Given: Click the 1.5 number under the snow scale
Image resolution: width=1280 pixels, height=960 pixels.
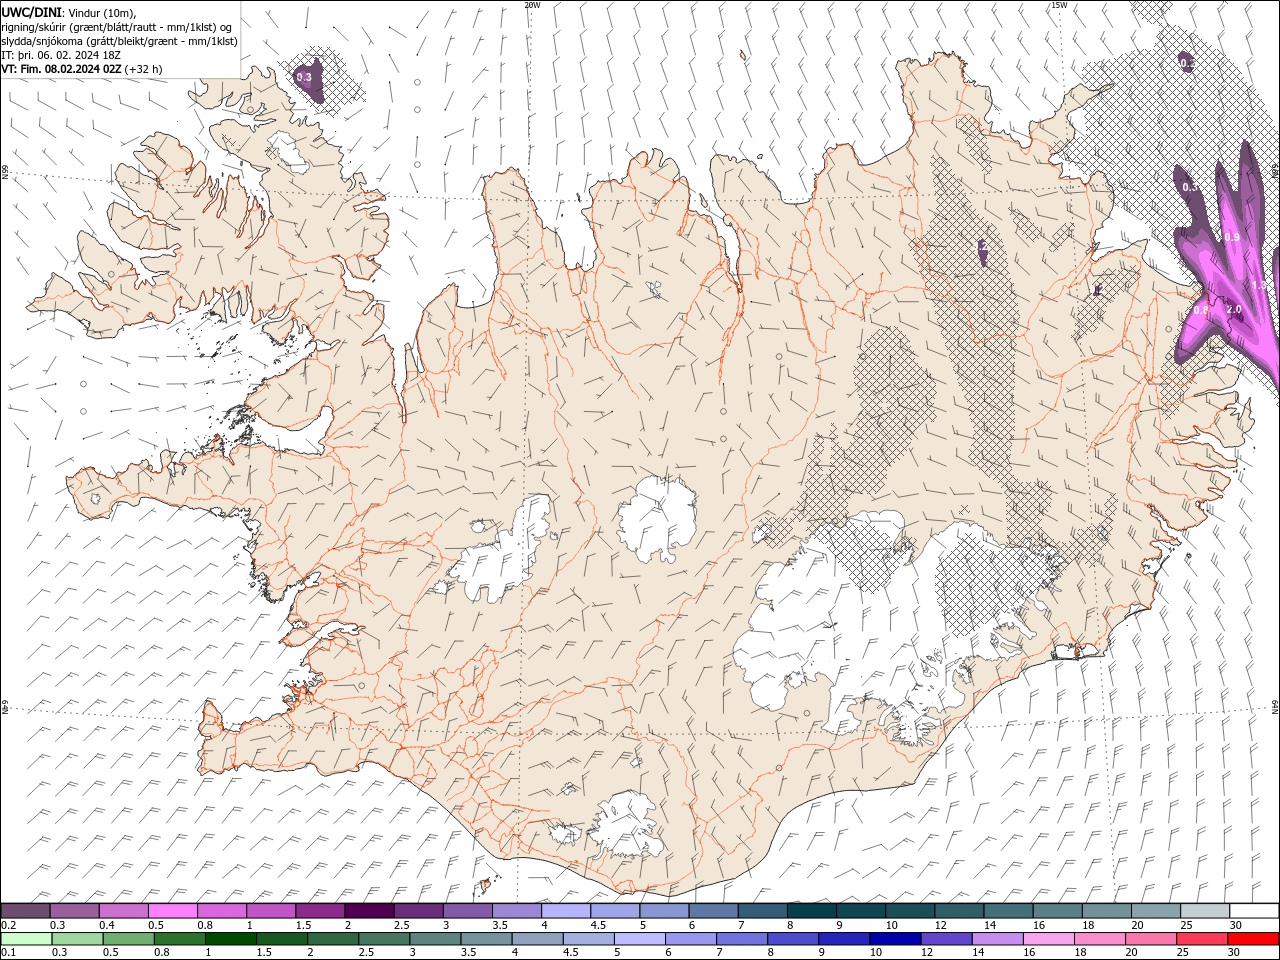Looking at the screenshot, I should pyautogui.click(x=303, y=925).
